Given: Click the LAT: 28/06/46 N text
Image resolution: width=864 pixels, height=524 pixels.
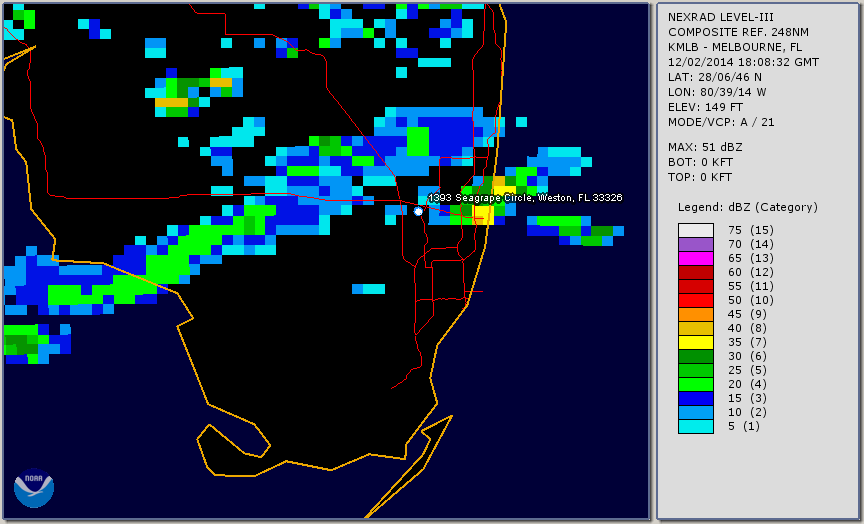Looking at the screenshot, I should point(715,77).
